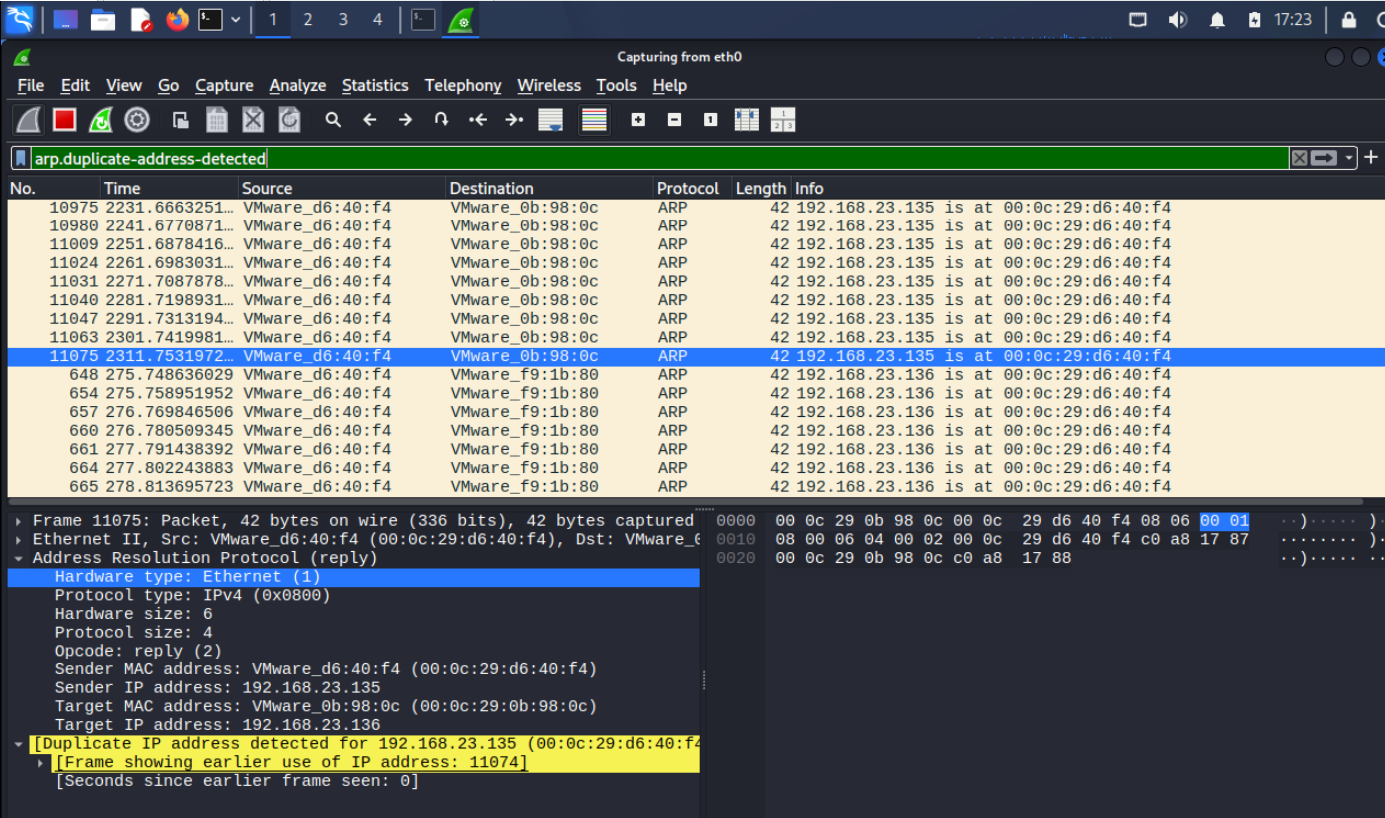Go forward in packet history arrow
1385x818 pixels.
[405, 120]
